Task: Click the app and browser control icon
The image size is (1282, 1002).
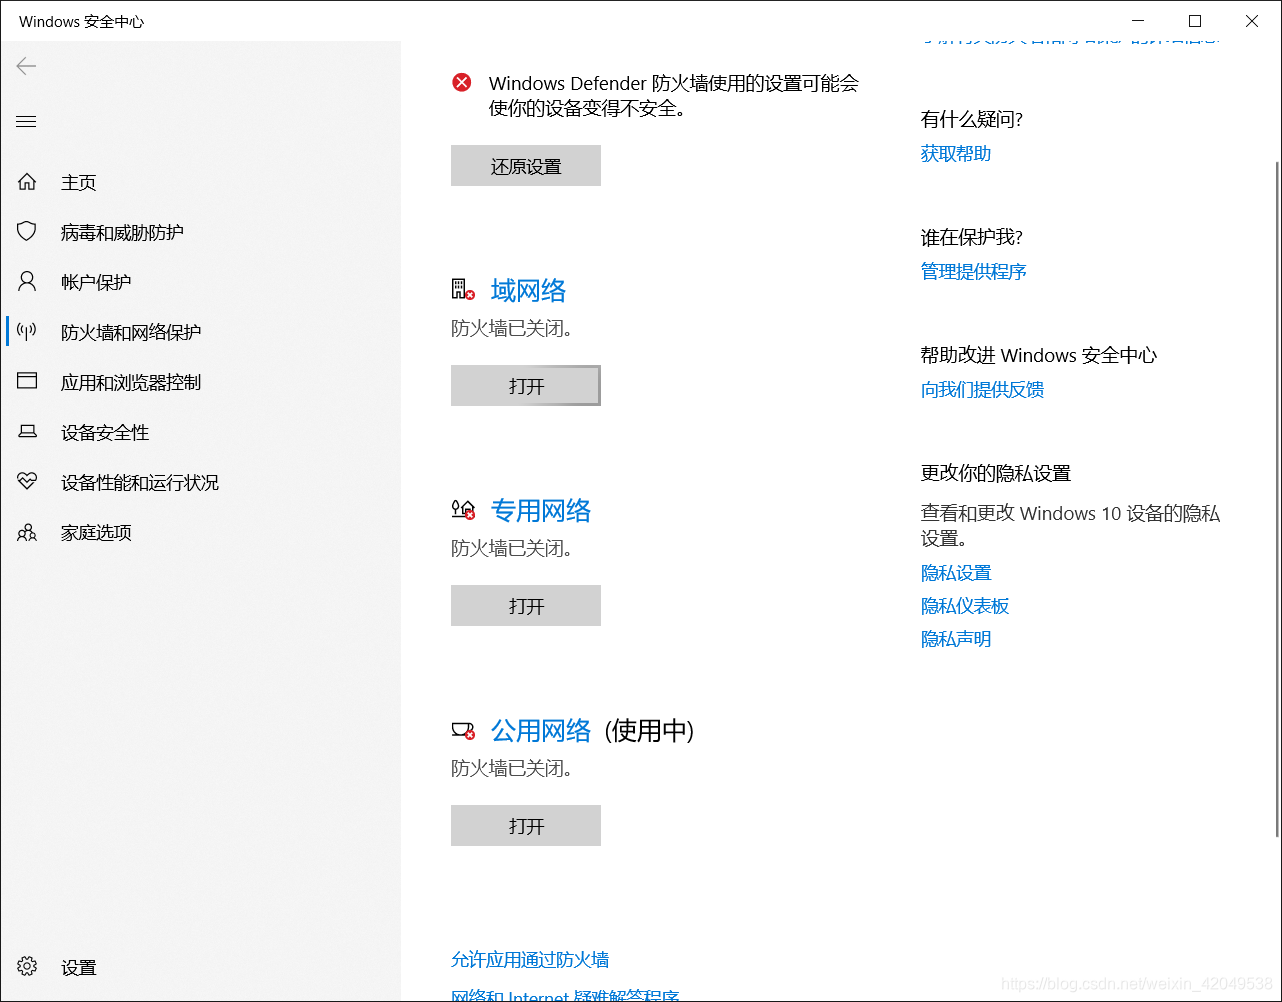Action: (27, 382)
